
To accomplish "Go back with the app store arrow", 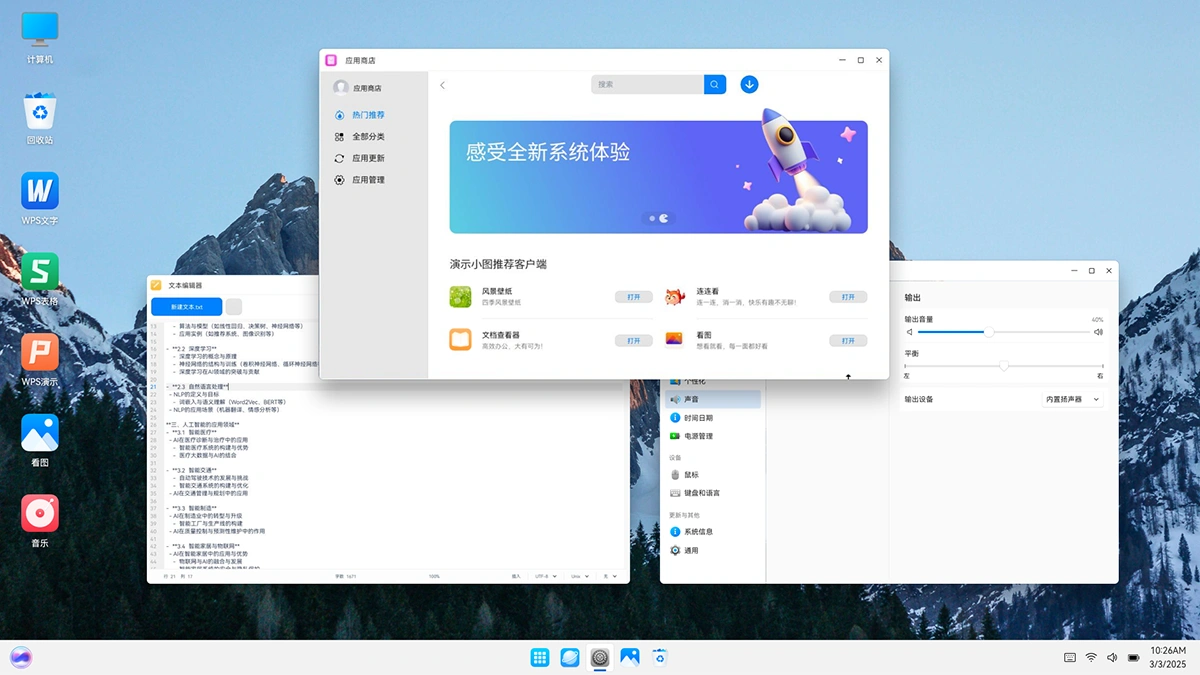I will (443, 85).
